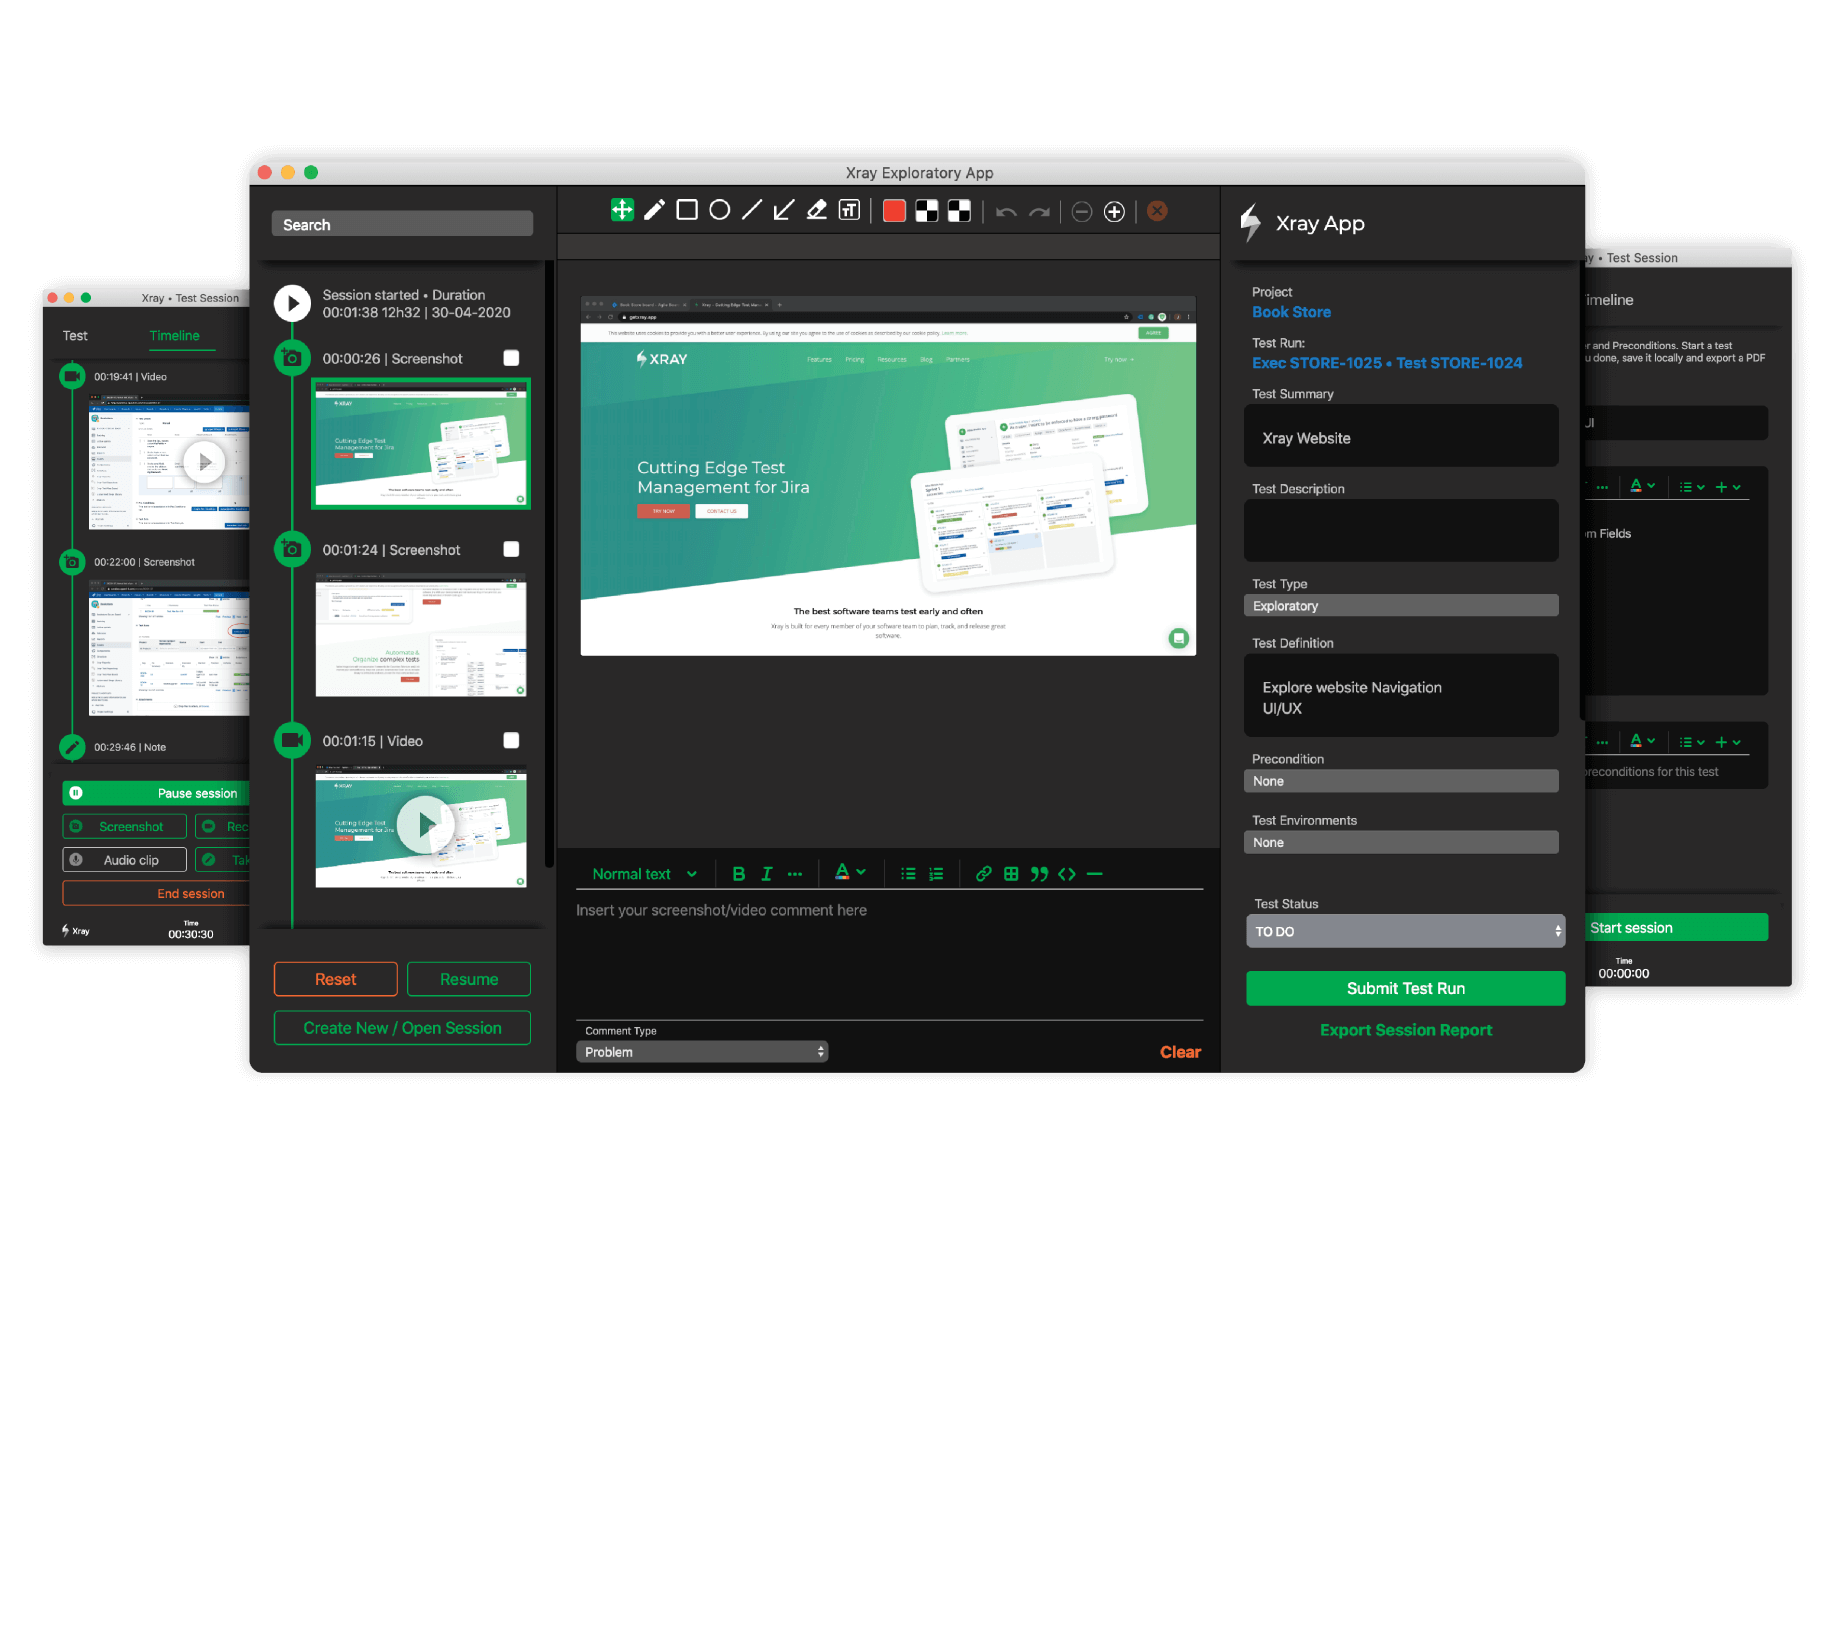
Task: Open Exec STORE-1025 • Test STORE-1024 link
Action: (1387, 363)
